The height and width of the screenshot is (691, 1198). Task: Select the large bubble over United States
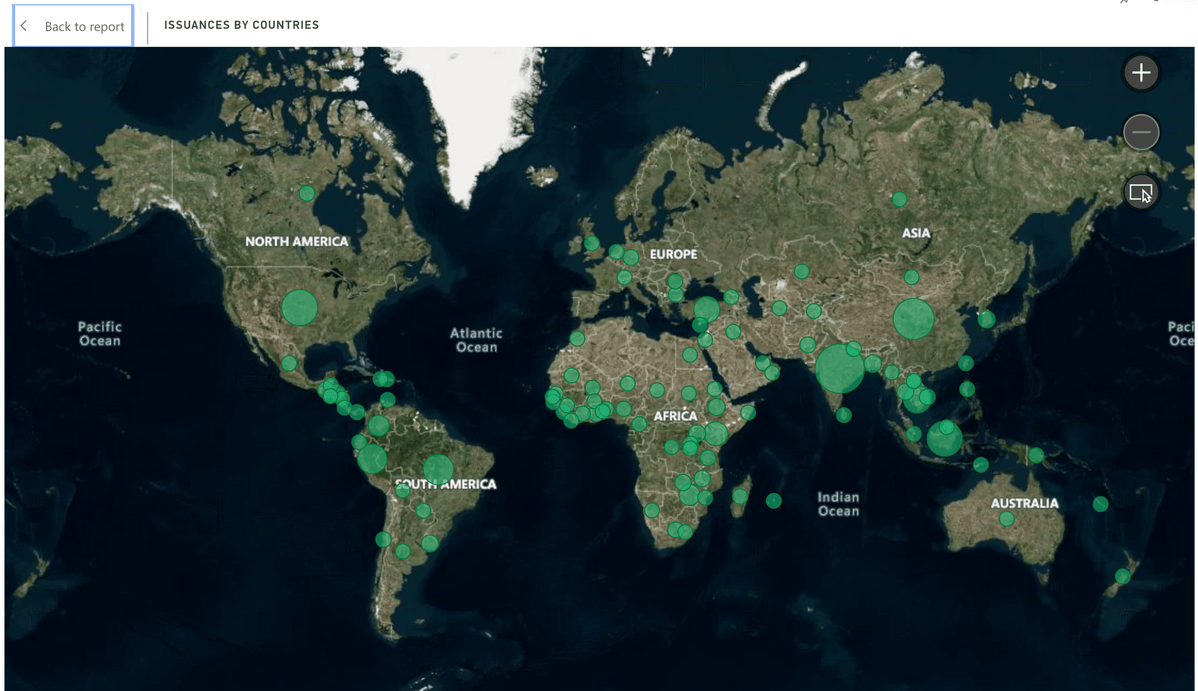[299, 307]
